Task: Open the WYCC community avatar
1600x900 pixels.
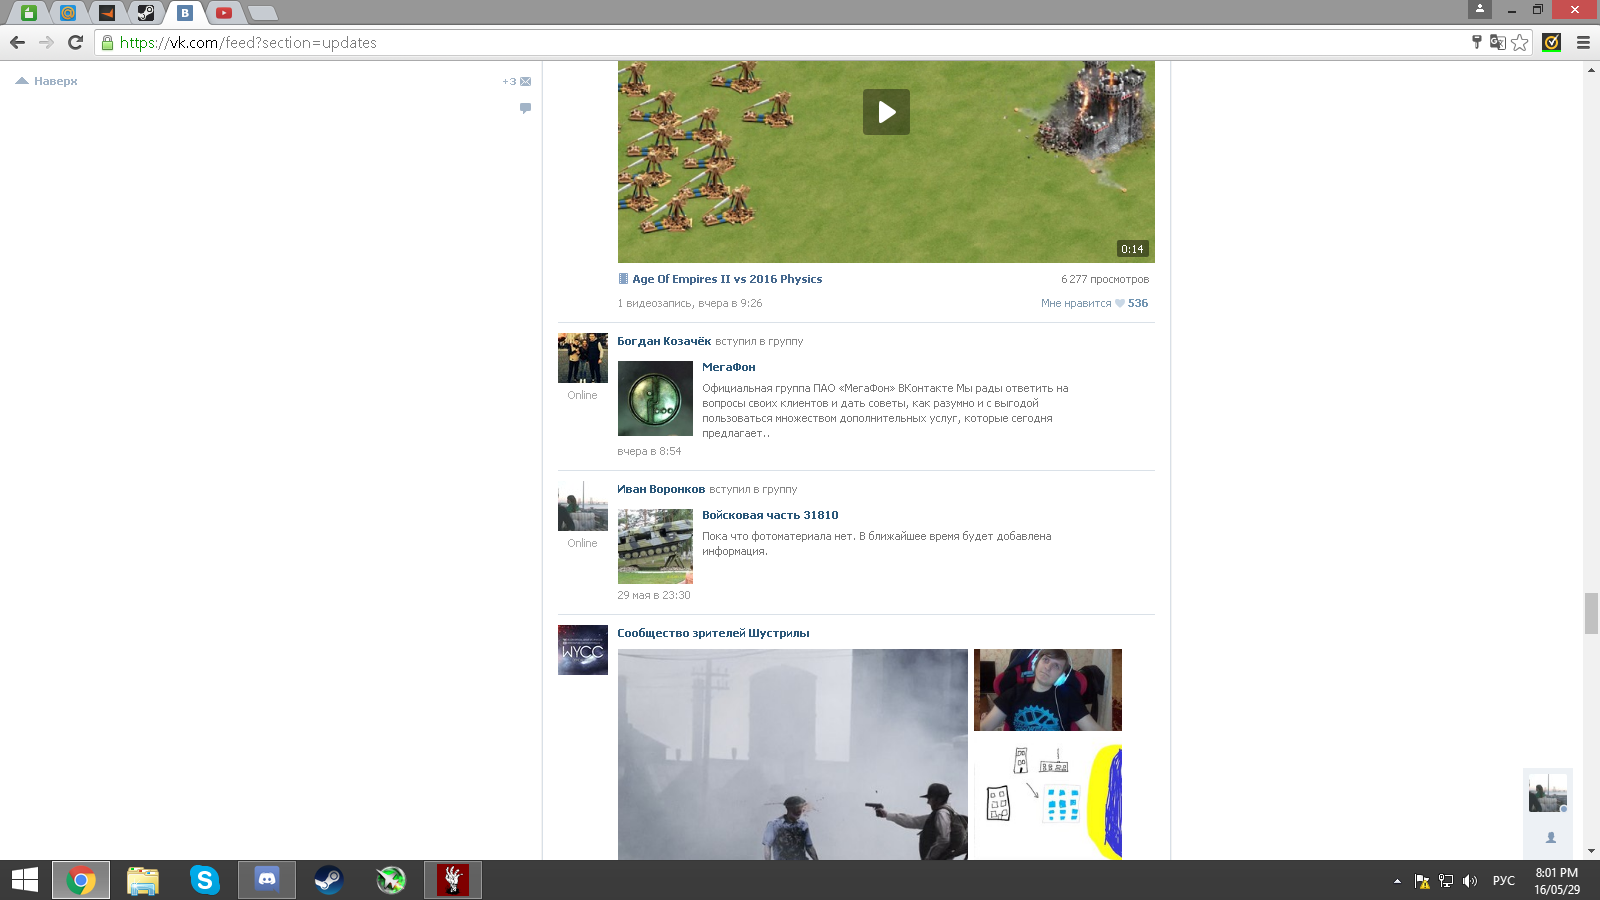Action: coord(583,650)
